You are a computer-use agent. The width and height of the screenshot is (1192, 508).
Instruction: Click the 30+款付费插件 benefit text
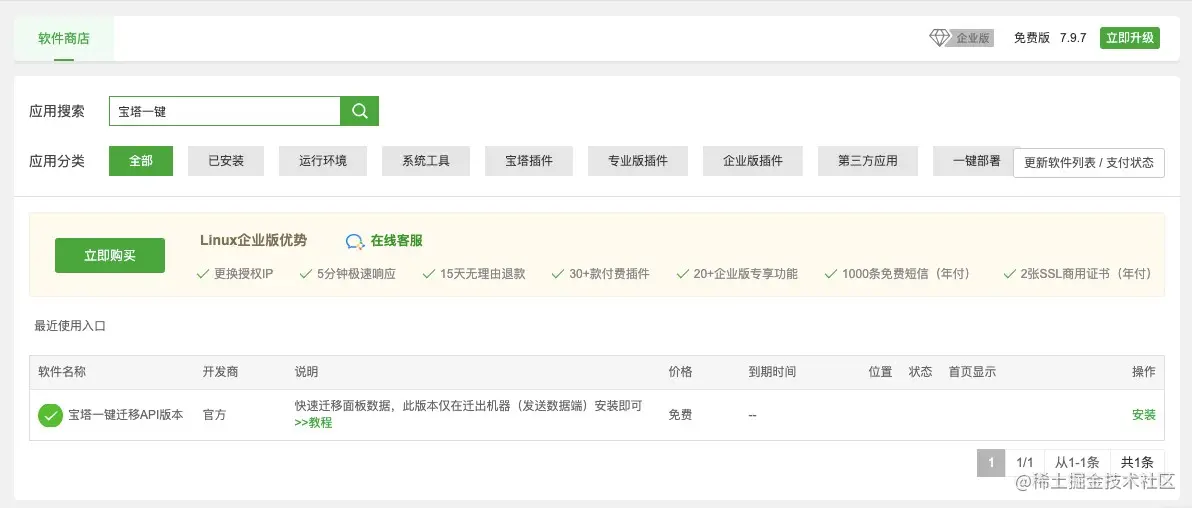610,274
